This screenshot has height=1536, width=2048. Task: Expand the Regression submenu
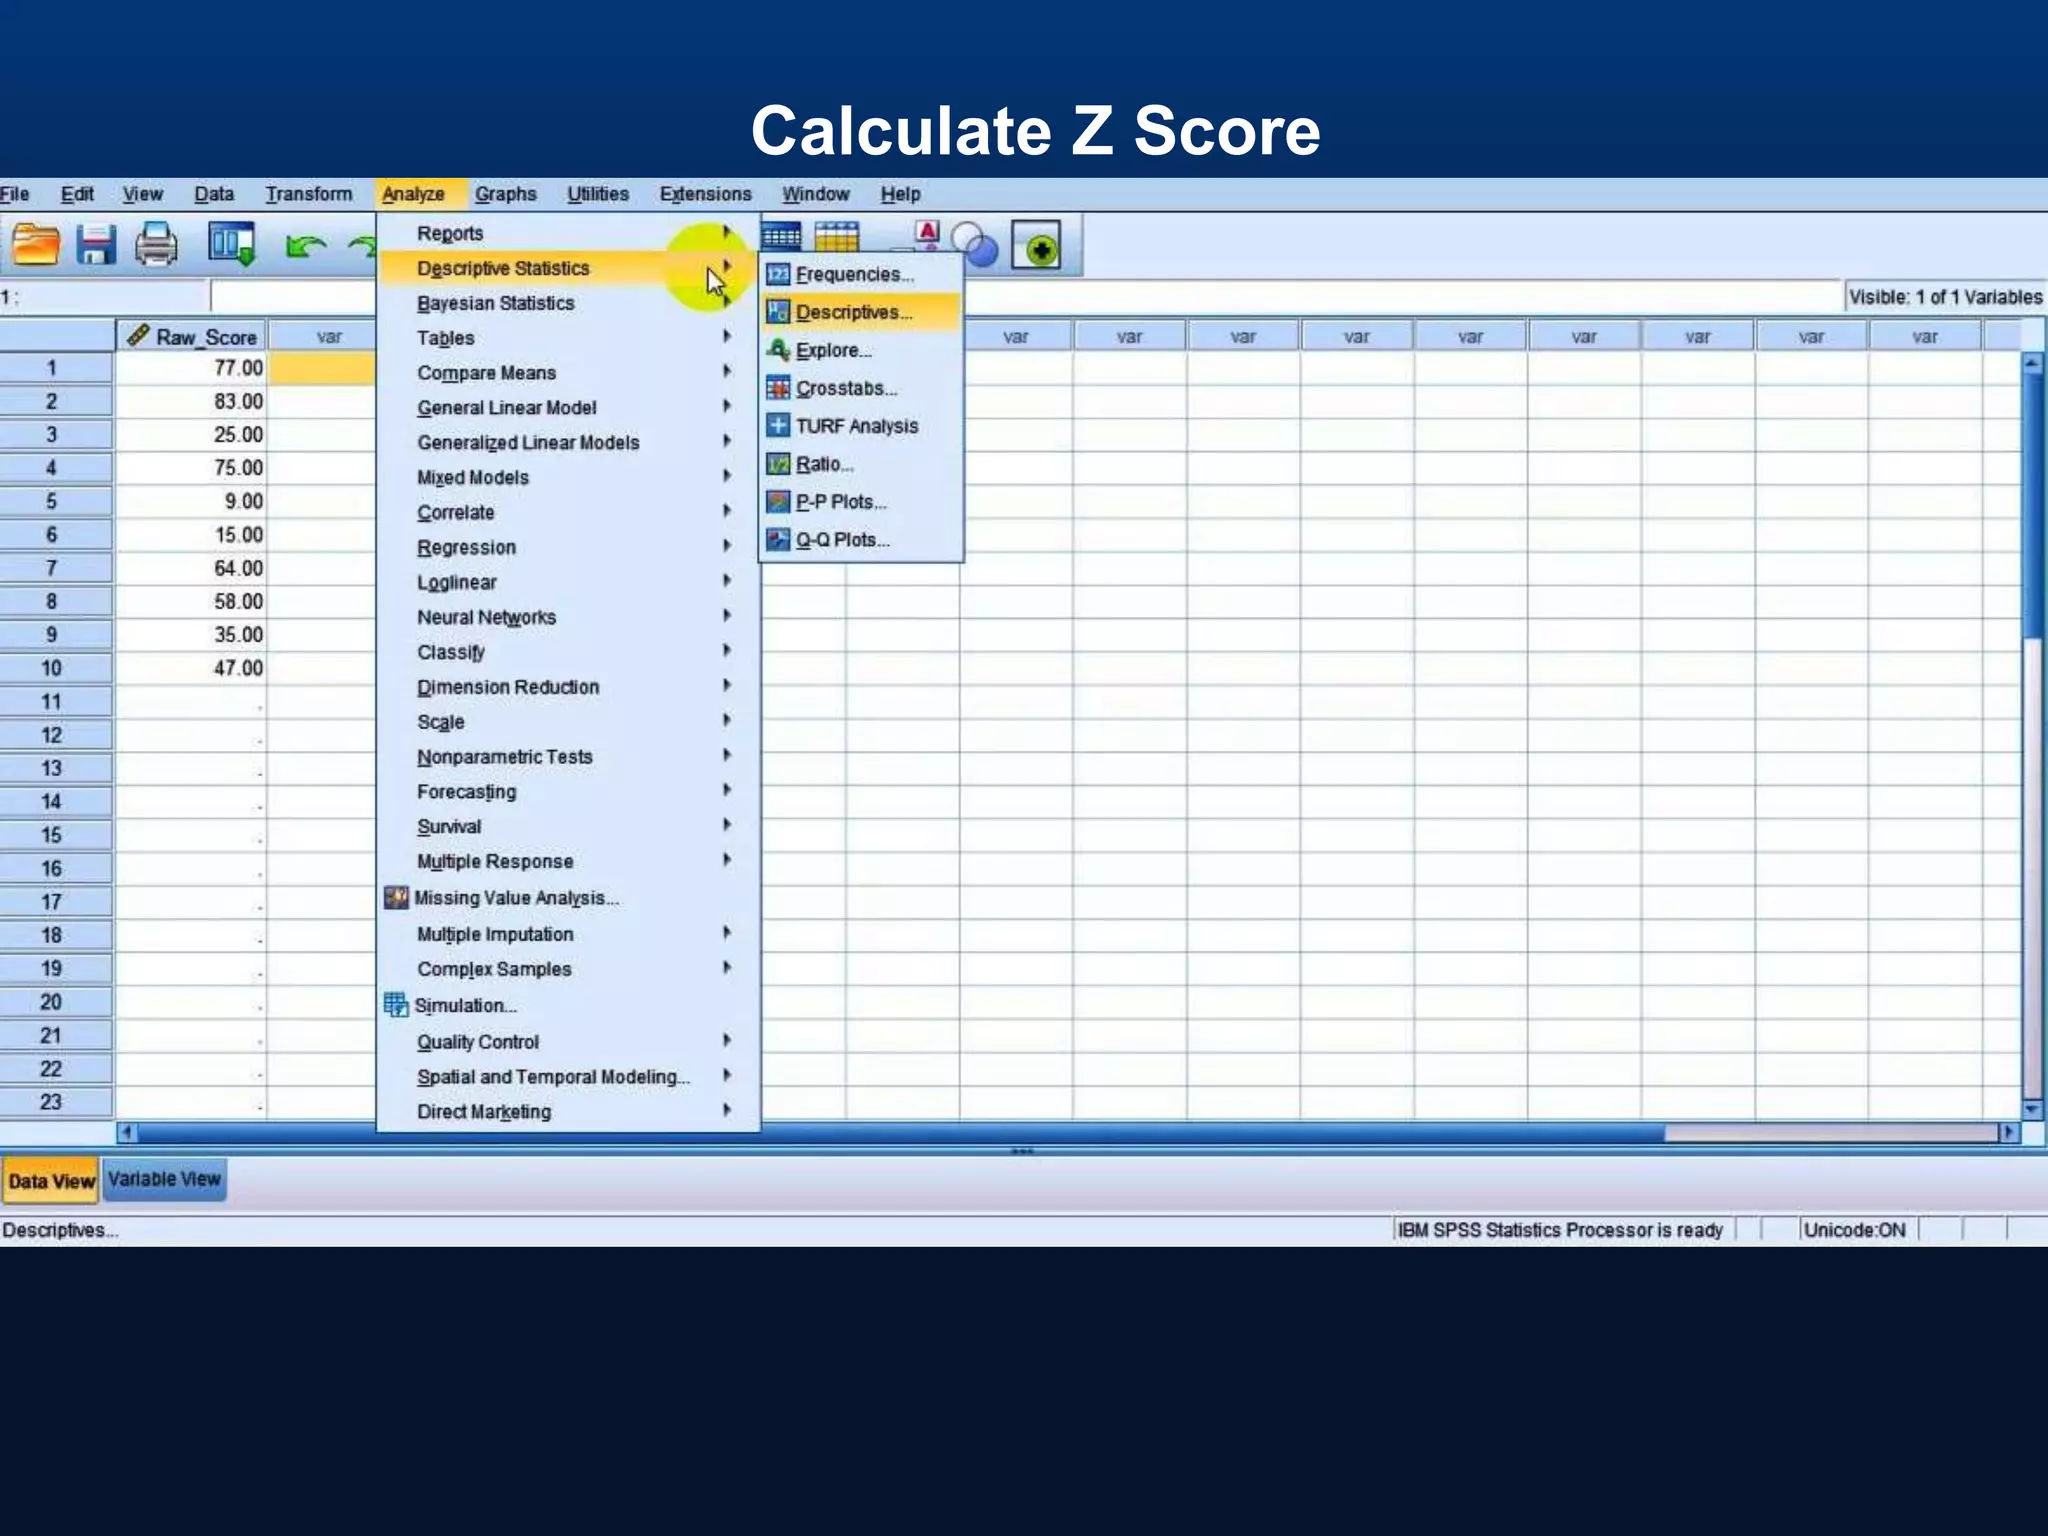(568, 547)
